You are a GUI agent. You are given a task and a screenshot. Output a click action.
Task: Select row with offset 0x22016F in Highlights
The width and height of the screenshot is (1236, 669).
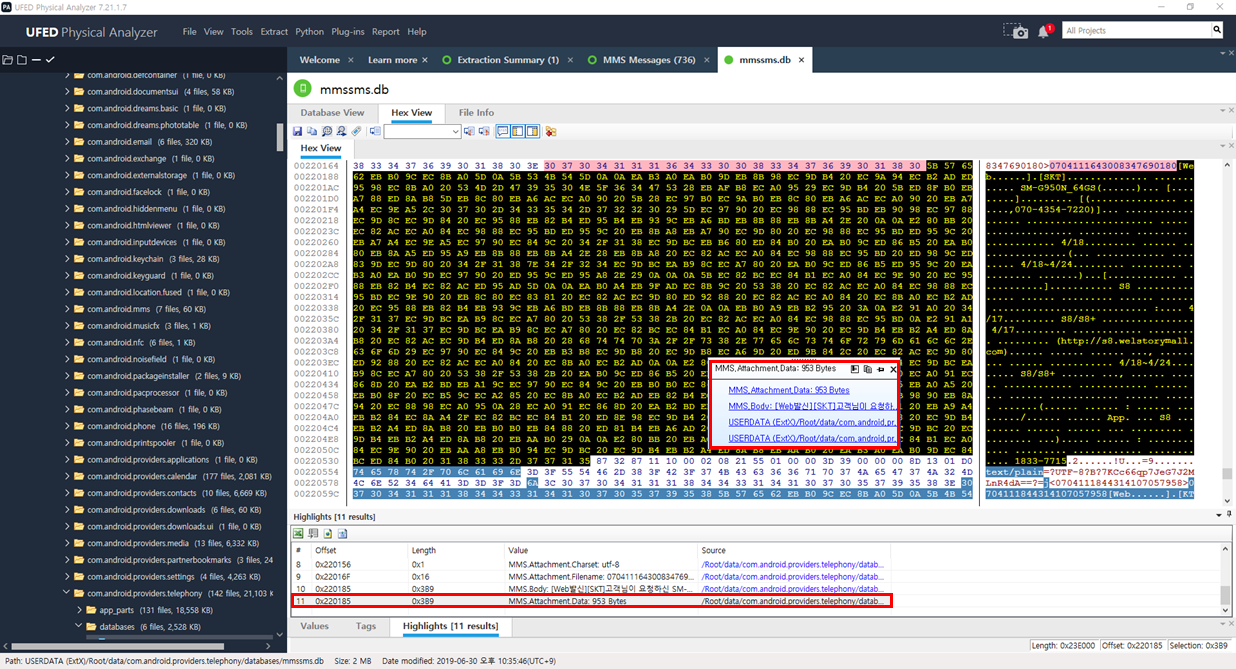click(590, 577)
